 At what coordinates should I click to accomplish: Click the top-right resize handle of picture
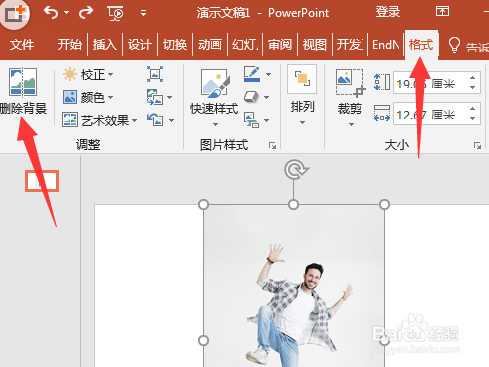(384, 204)
